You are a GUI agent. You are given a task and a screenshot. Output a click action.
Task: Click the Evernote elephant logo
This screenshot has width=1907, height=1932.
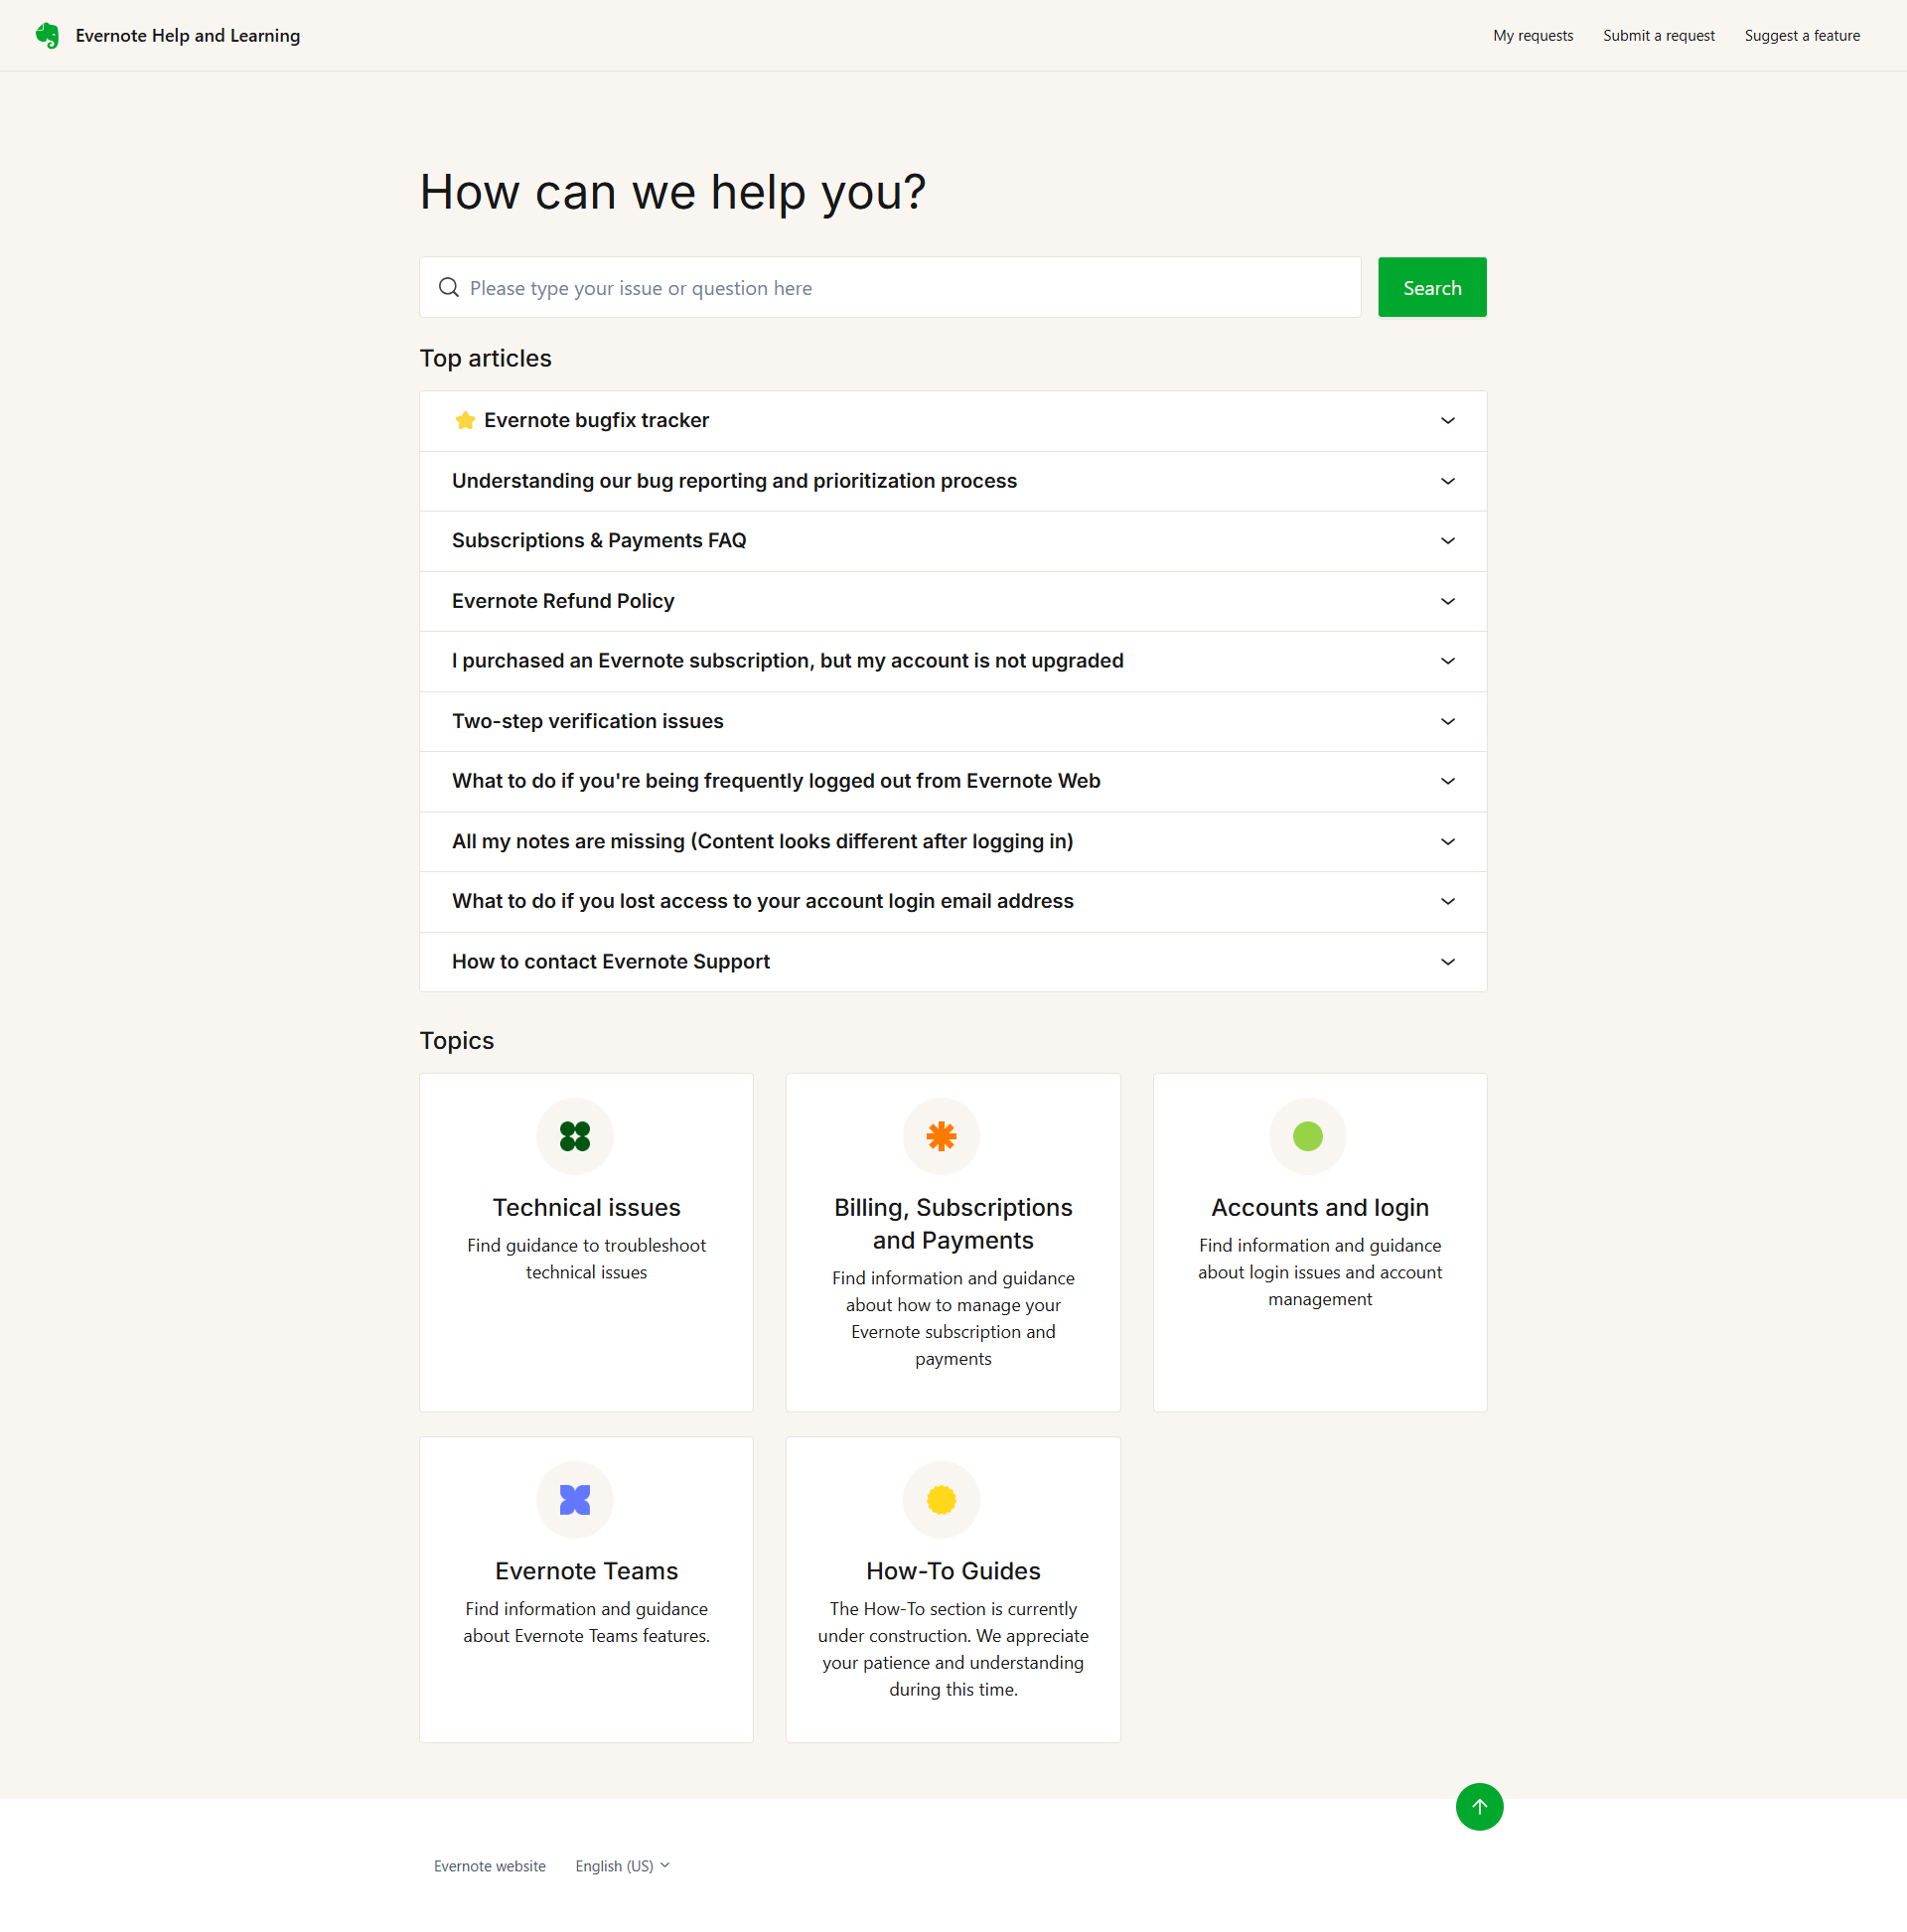point(47,35)
